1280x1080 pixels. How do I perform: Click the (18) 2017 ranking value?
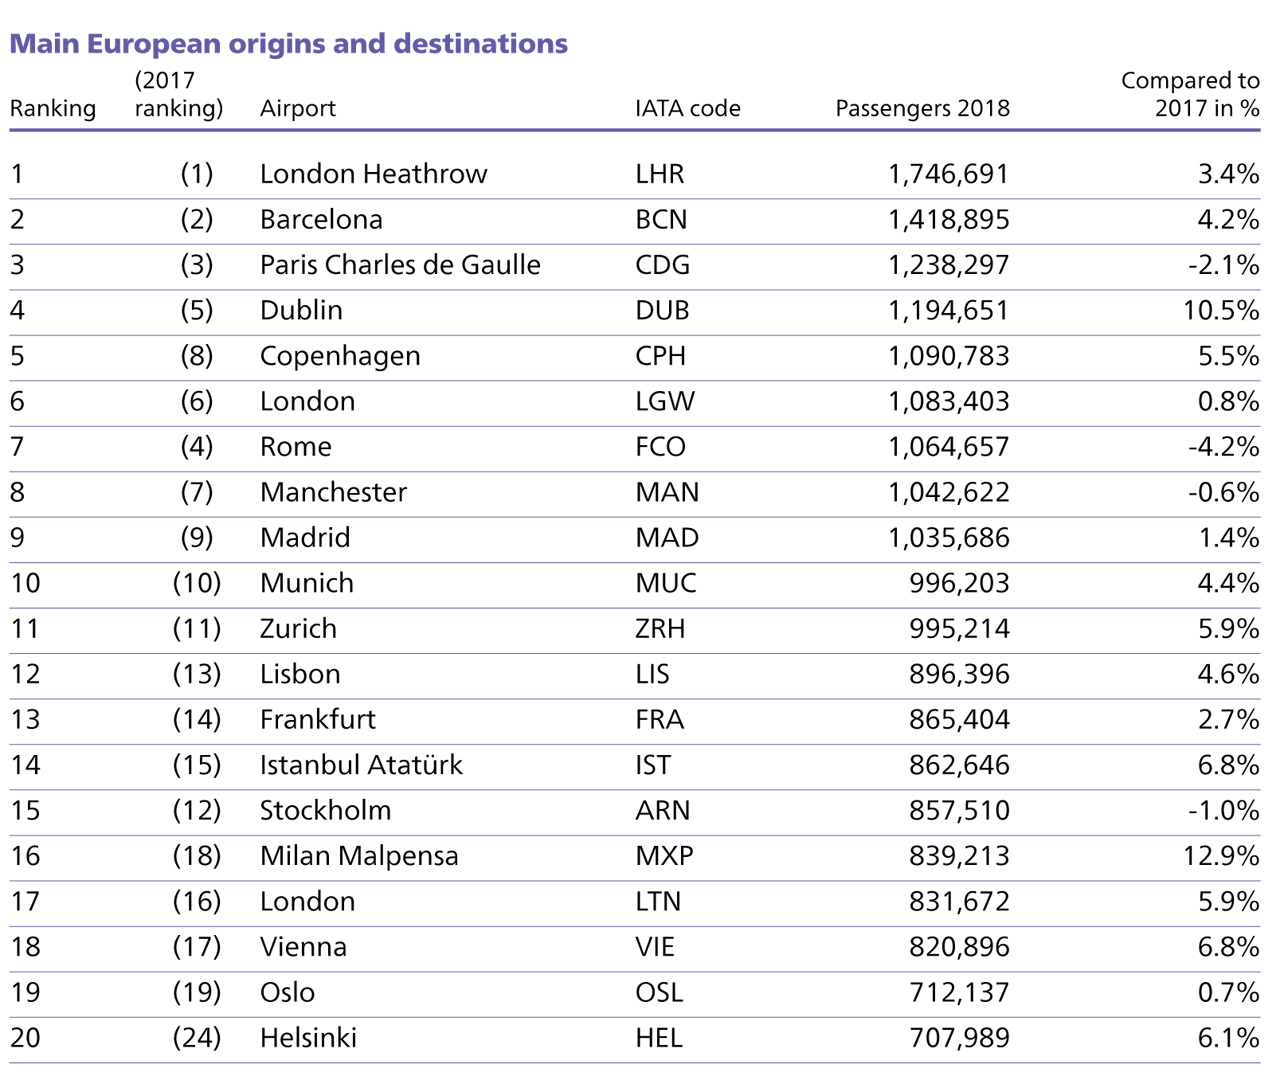pyautogui.click(x=196, y=856)
